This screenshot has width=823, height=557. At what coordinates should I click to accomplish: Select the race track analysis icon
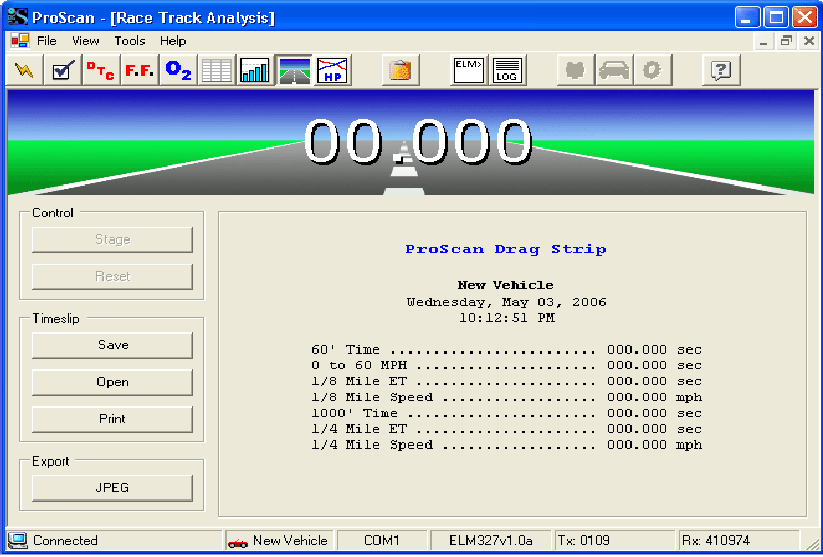293,71
